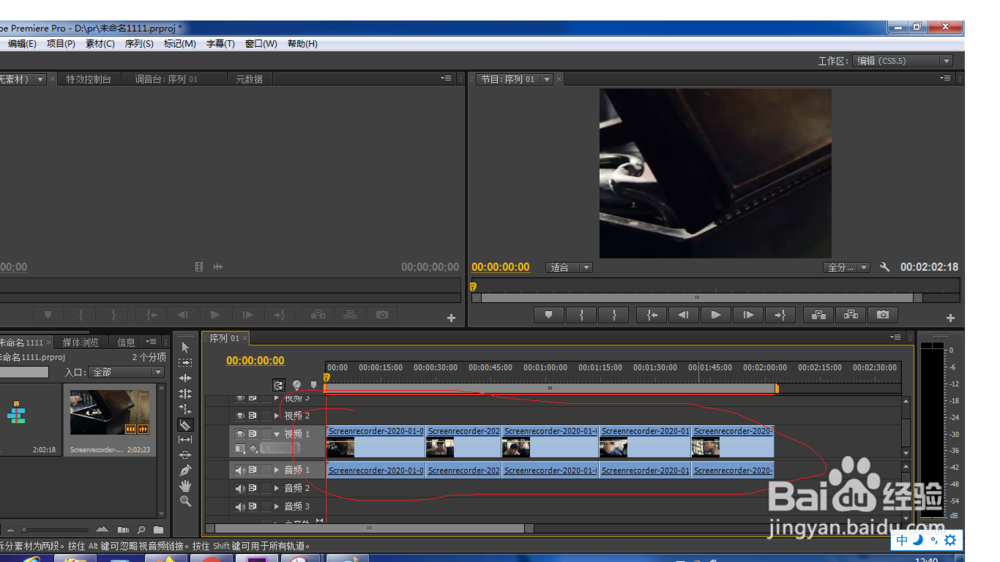Click timeline Set Encore chapter marker icon
Image resolution: width=1000 pixels, height=562 pixels.
click(297, 385)
